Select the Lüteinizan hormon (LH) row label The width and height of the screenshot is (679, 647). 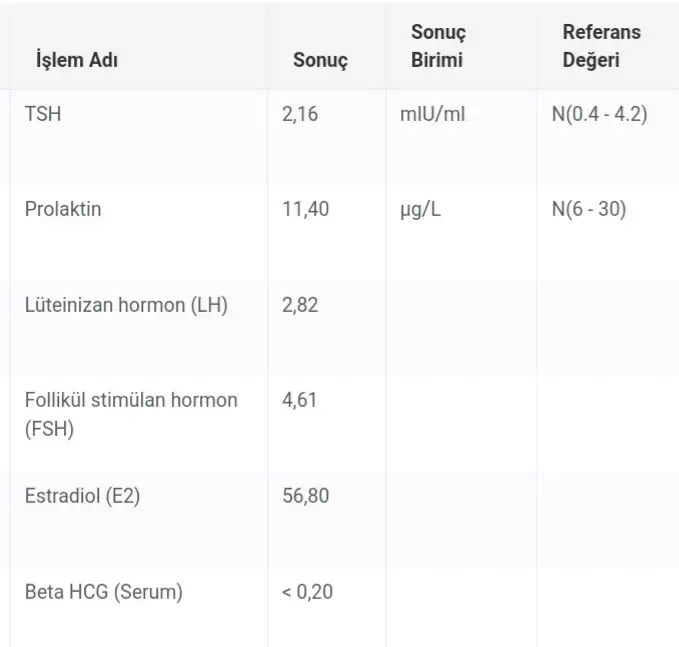pos(126,305)
